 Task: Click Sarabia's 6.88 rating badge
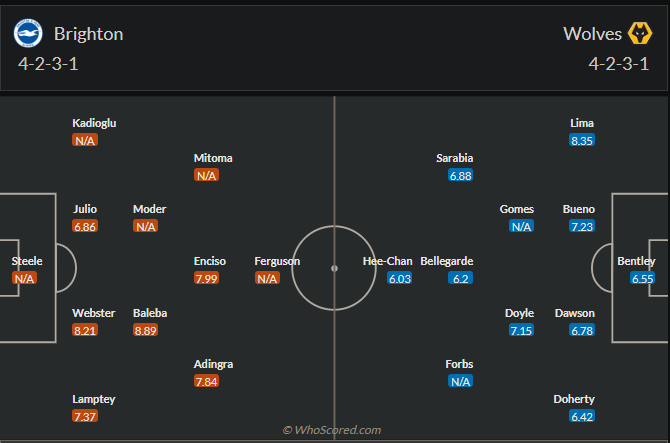click(x=461, y=175)
